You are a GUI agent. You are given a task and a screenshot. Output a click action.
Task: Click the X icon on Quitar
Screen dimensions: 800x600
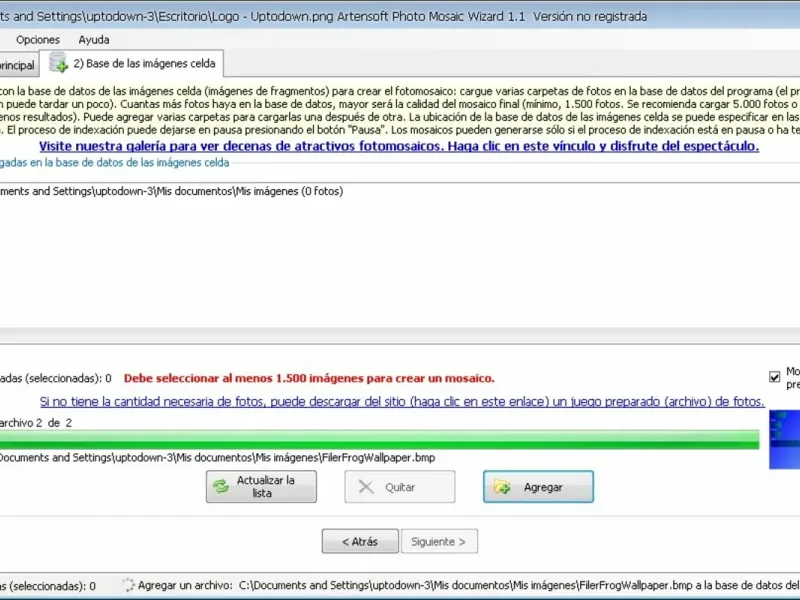366,487
